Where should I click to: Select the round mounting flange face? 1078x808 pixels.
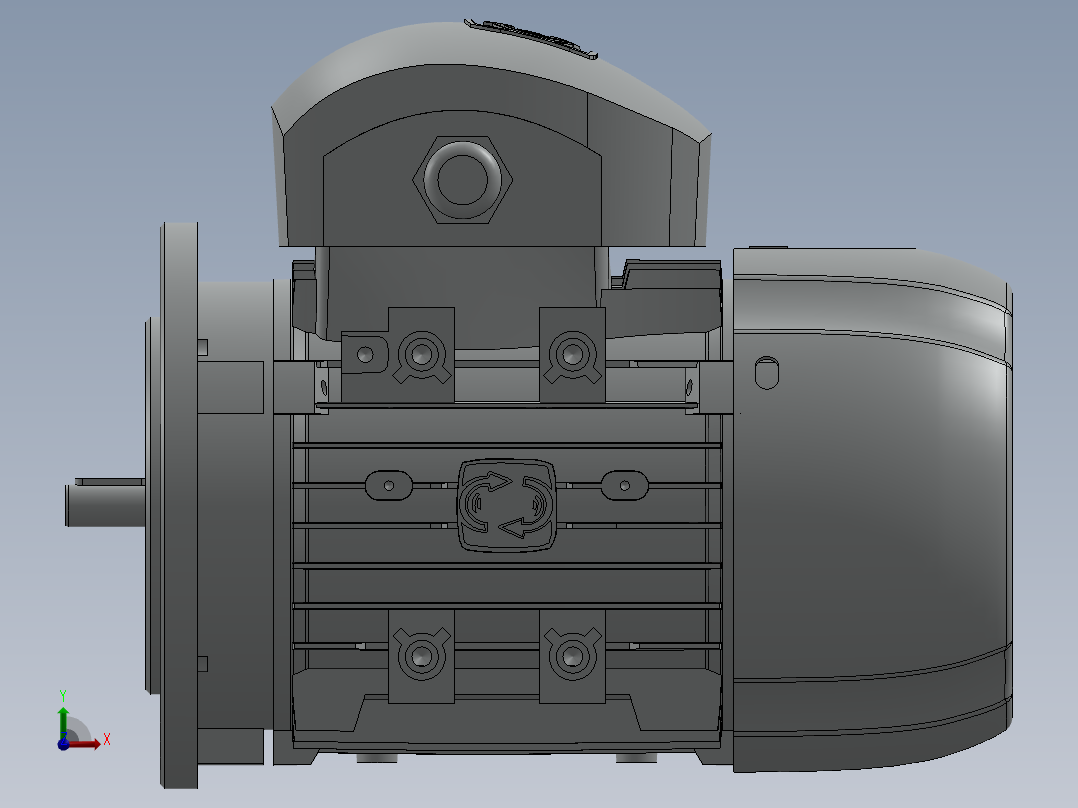click(179, 505)
